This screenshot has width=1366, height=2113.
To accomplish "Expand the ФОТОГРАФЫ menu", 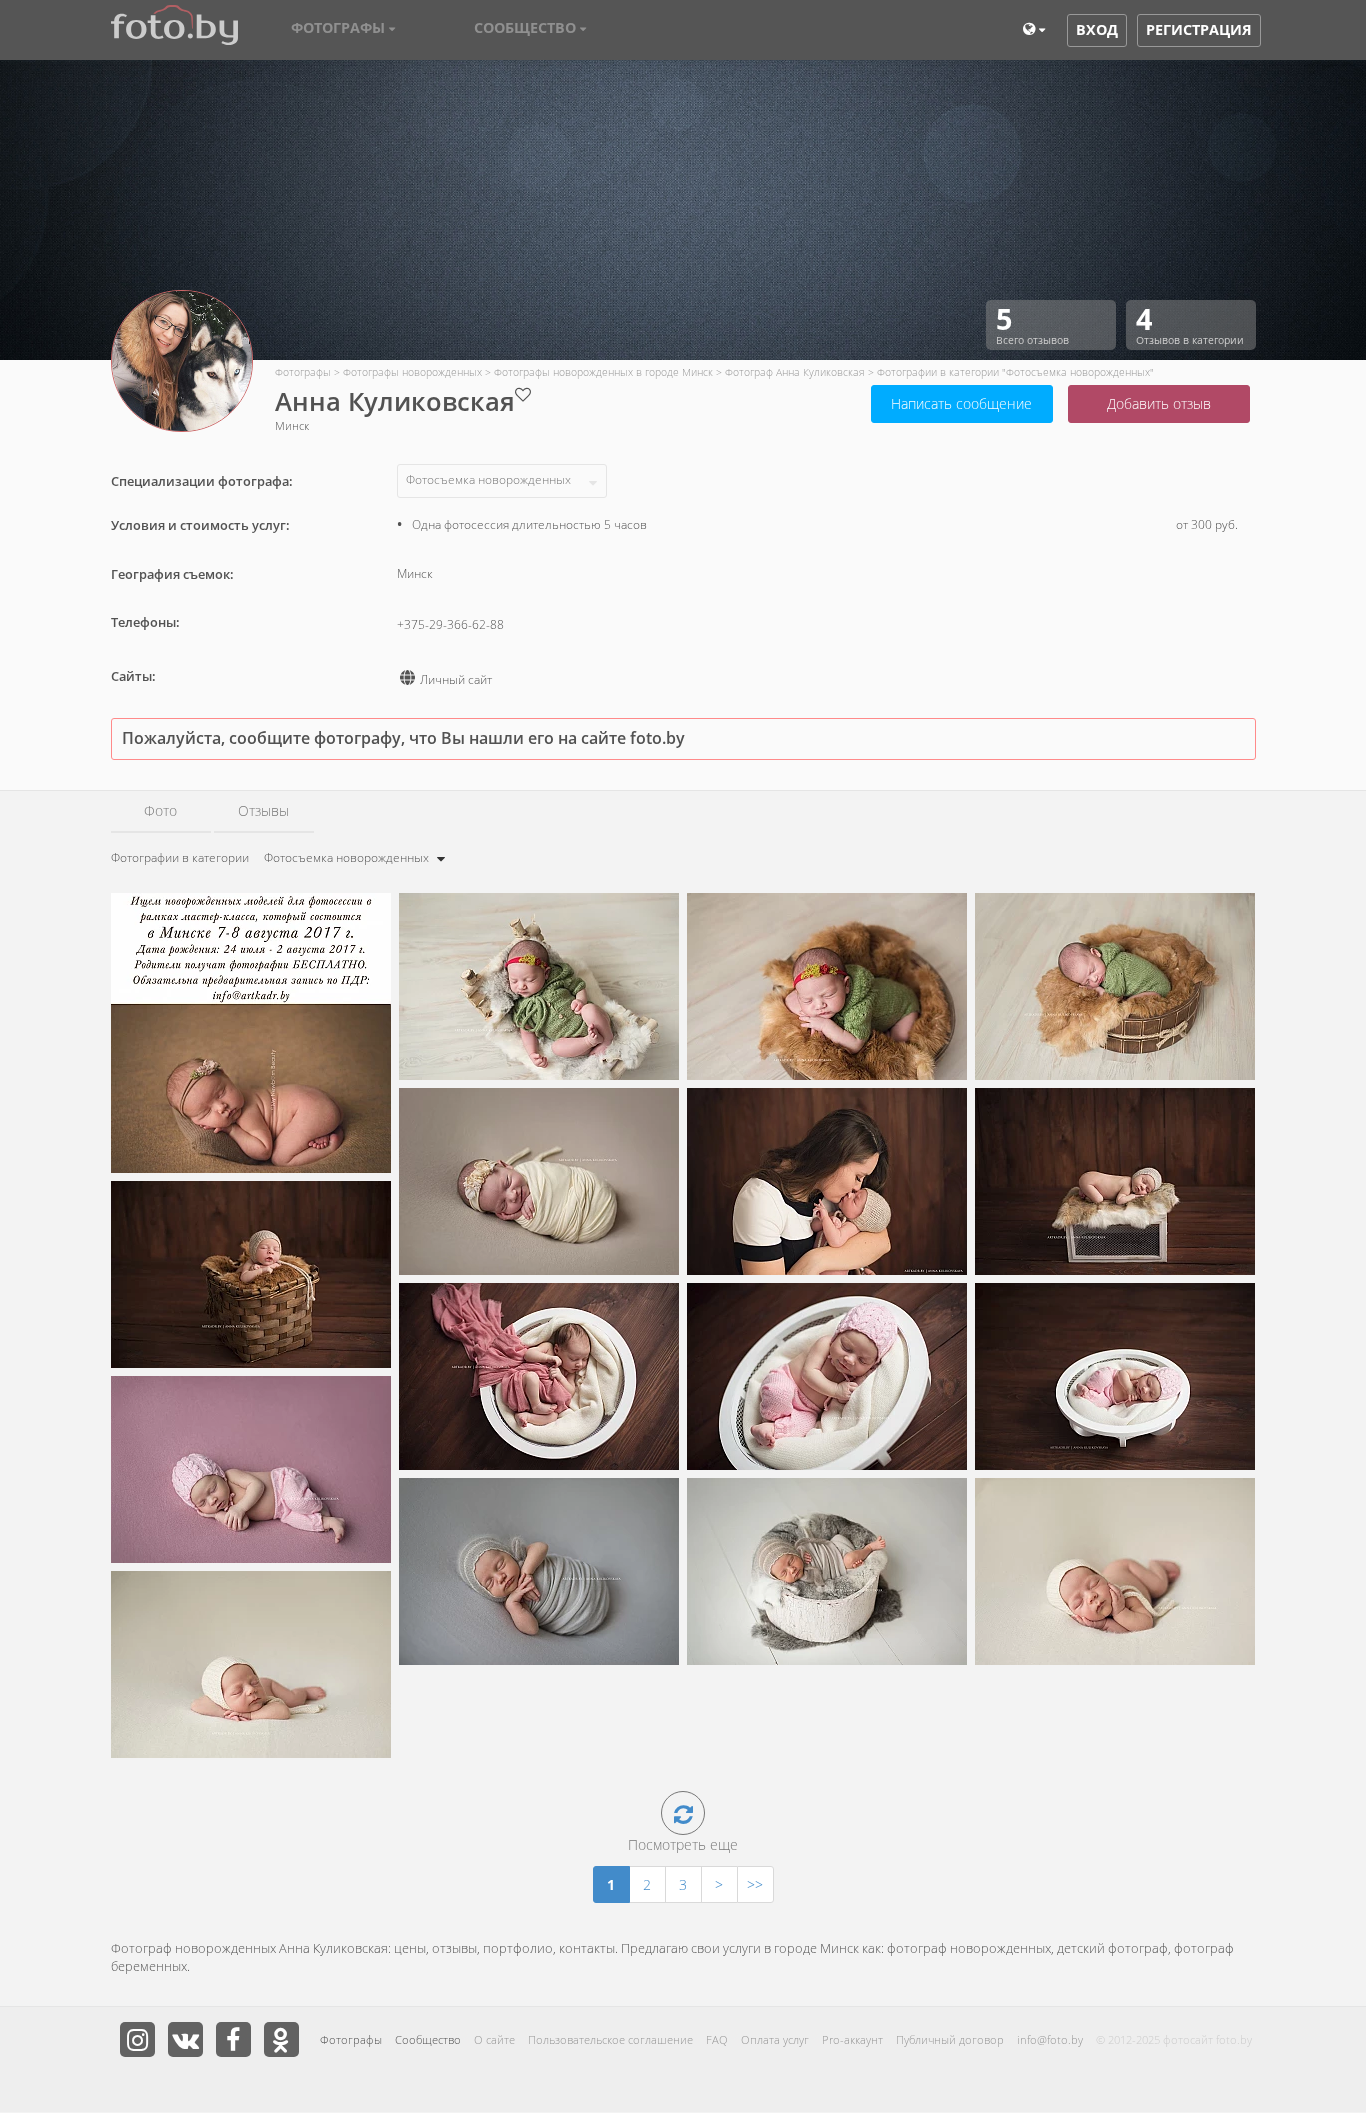I will click(x=343, y=28).
